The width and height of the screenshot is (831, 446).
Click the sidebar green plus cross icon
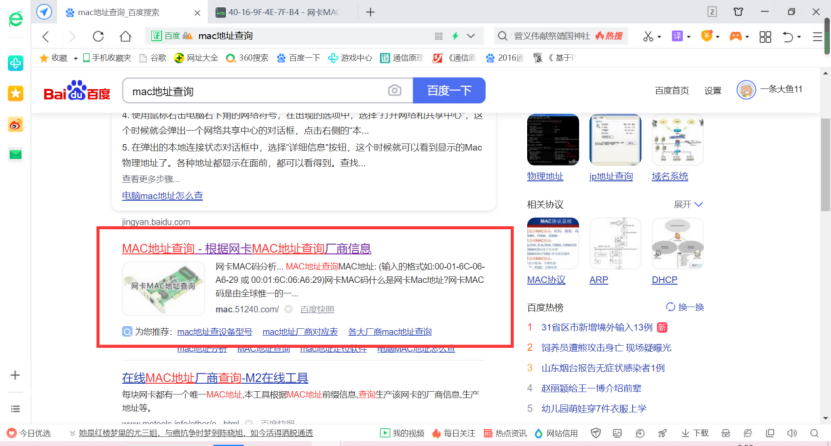15,63
